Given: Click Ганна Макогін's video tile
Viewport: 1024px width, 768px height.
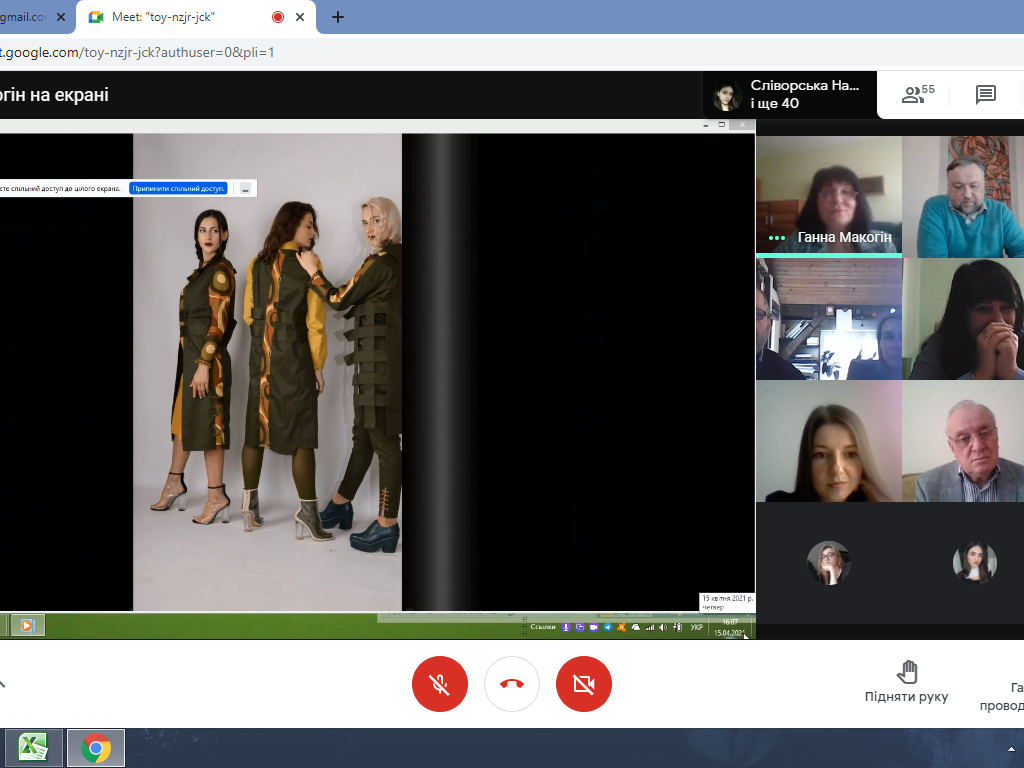Looking at the screenshot, I should (828, 196).
